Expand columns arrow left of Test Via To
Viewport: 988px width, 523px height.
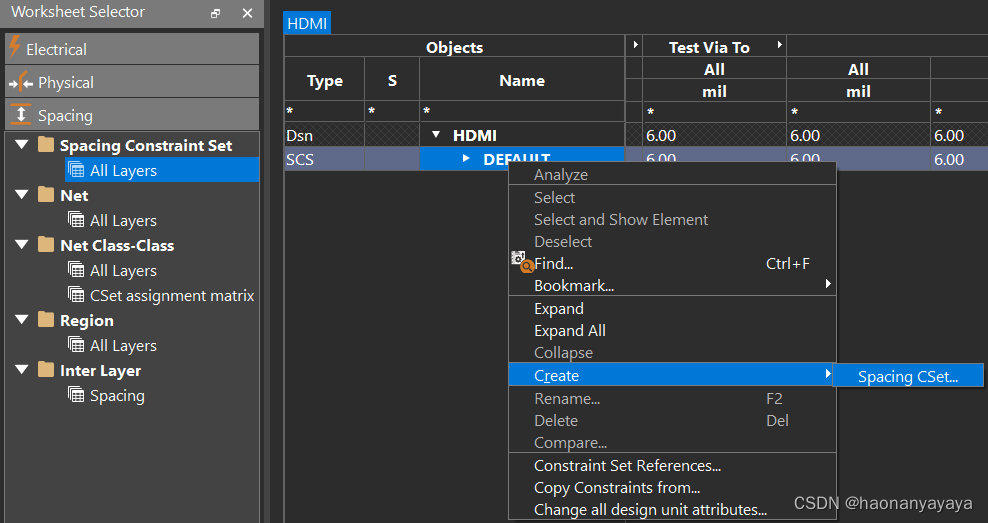coord(635,45)
